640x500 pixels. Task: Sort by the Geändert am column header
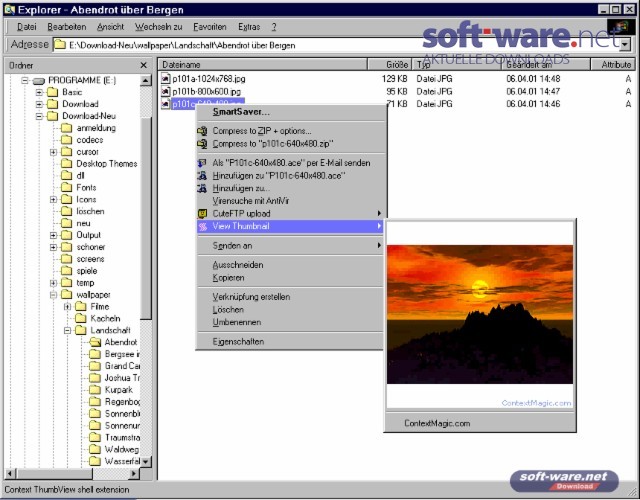point(546,64)
